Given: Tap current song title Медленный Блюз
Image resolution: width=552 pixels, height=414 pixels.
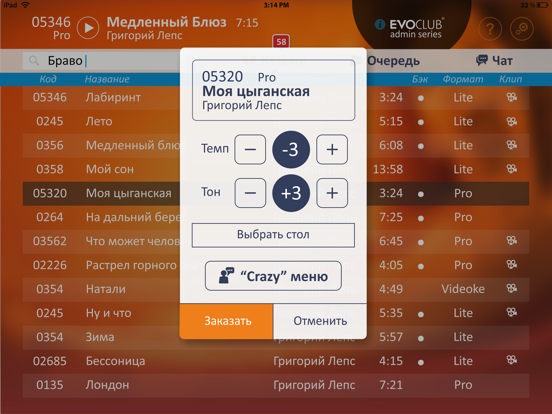Looking at the screenshot, I should (x=167, y=22).
